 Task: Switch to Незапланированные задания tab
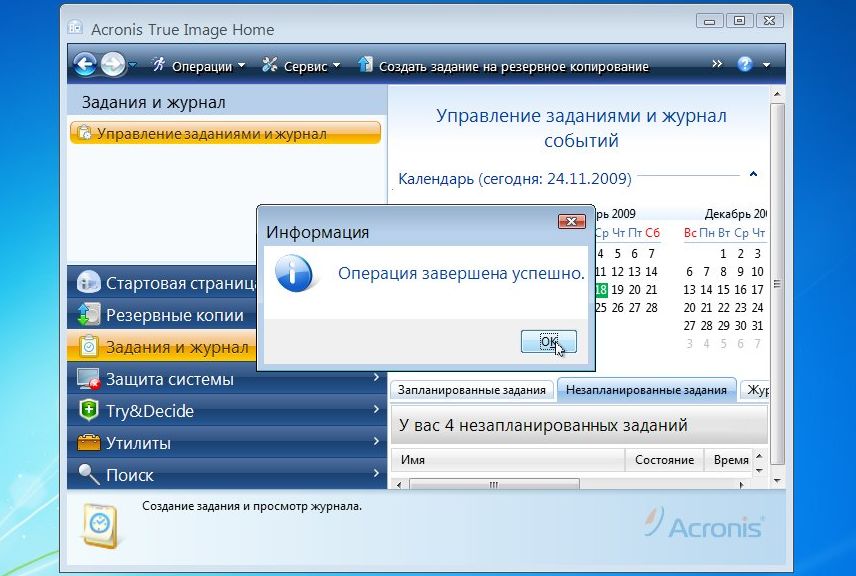tap(646, 390)
